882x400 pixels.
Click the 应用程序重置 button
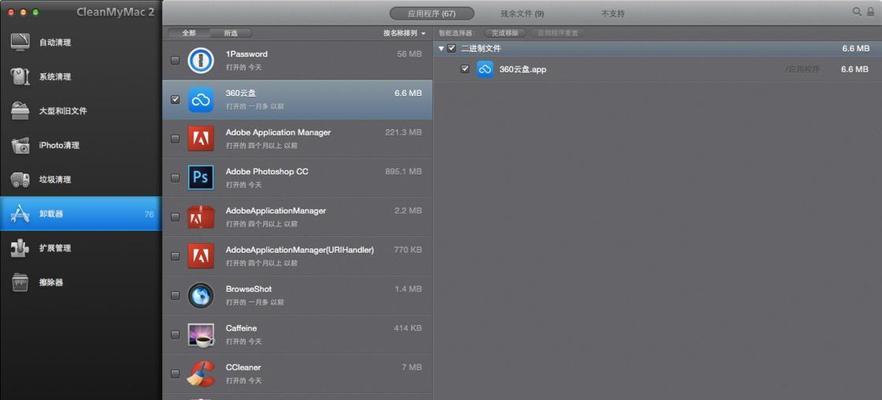tap(558, 33)
